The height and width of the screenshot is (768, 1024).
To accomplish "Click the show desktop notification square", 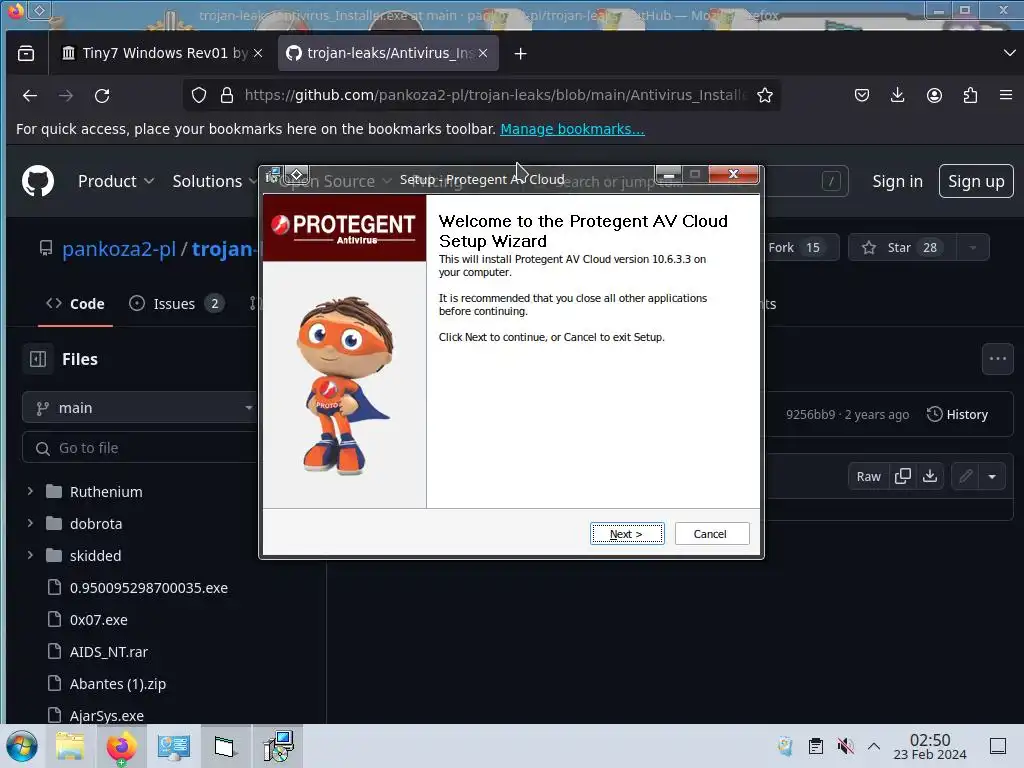I will (998, 746).
